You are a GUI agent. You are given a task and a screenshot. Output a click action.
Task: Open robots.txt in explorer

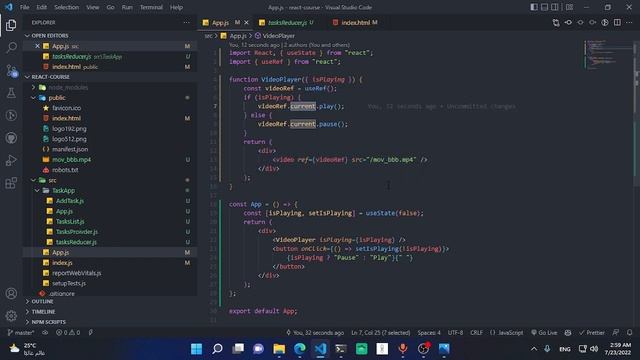click(64, 170)
